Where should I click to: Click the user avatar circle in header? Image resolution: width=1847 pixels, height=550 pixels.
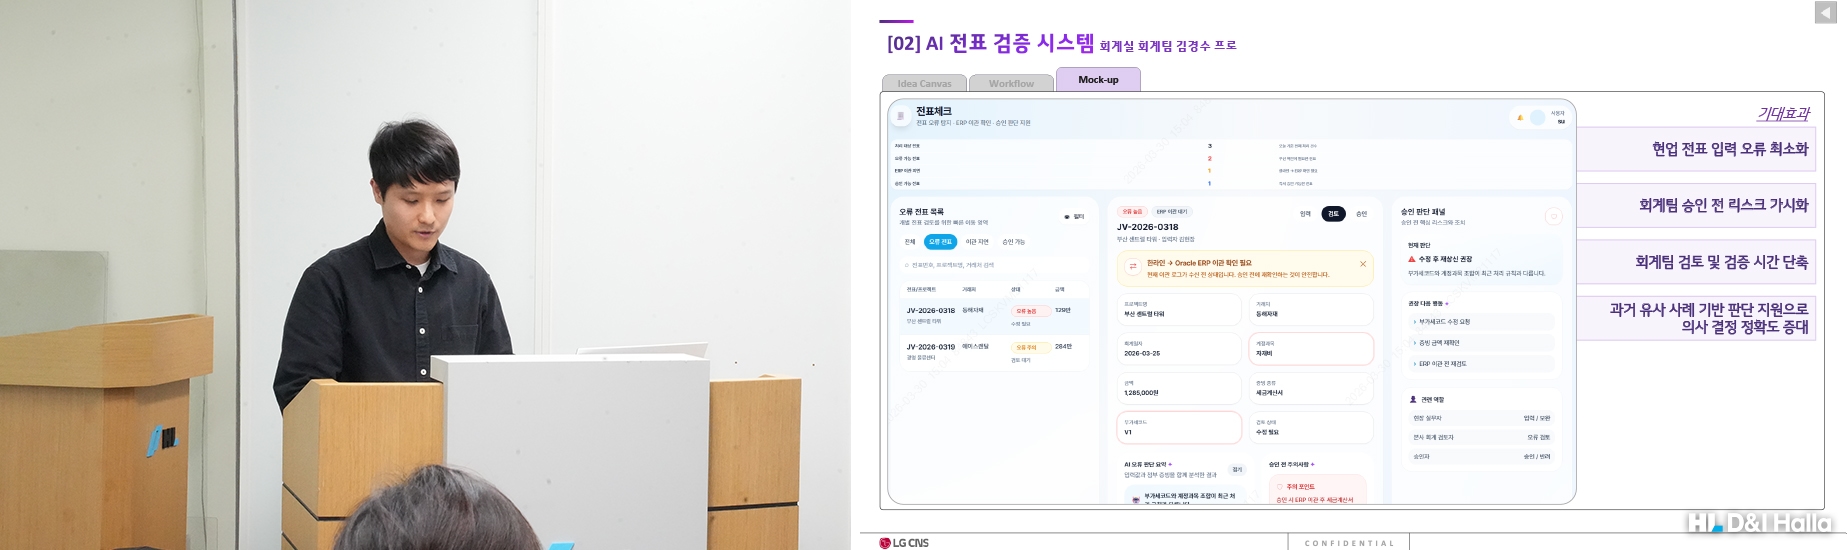tap(1537, 118)
